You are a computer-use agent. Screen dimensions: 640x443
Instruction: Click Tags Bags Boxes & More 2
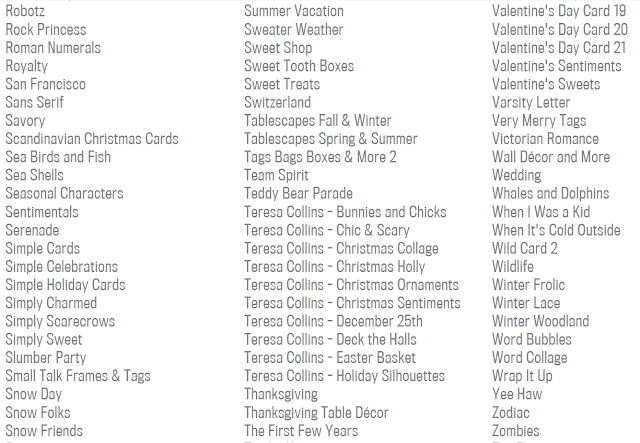pos(321,157)
